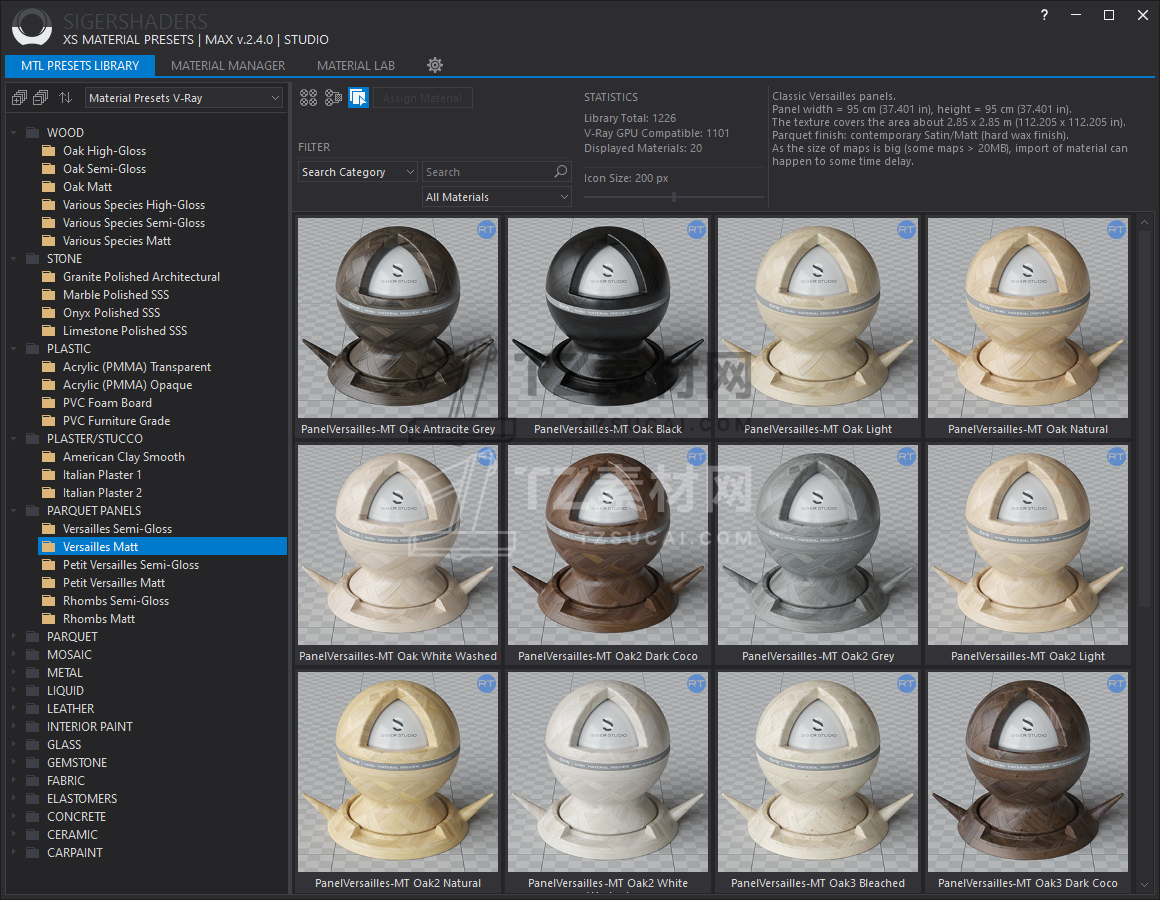Collapse the STONE category arrow
The image size is (1160, 900).
(14, 259)
